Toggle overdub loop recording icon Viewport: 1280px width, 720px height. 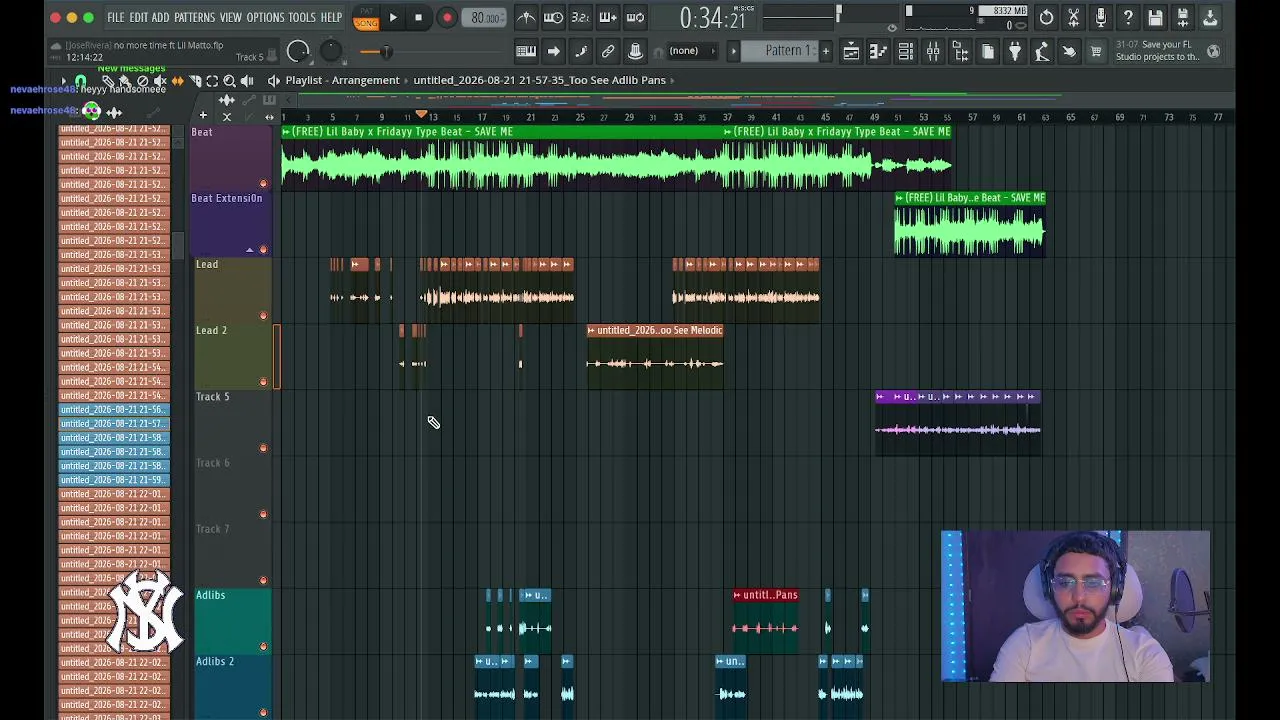pyautogui.click(x=607, y=18)
